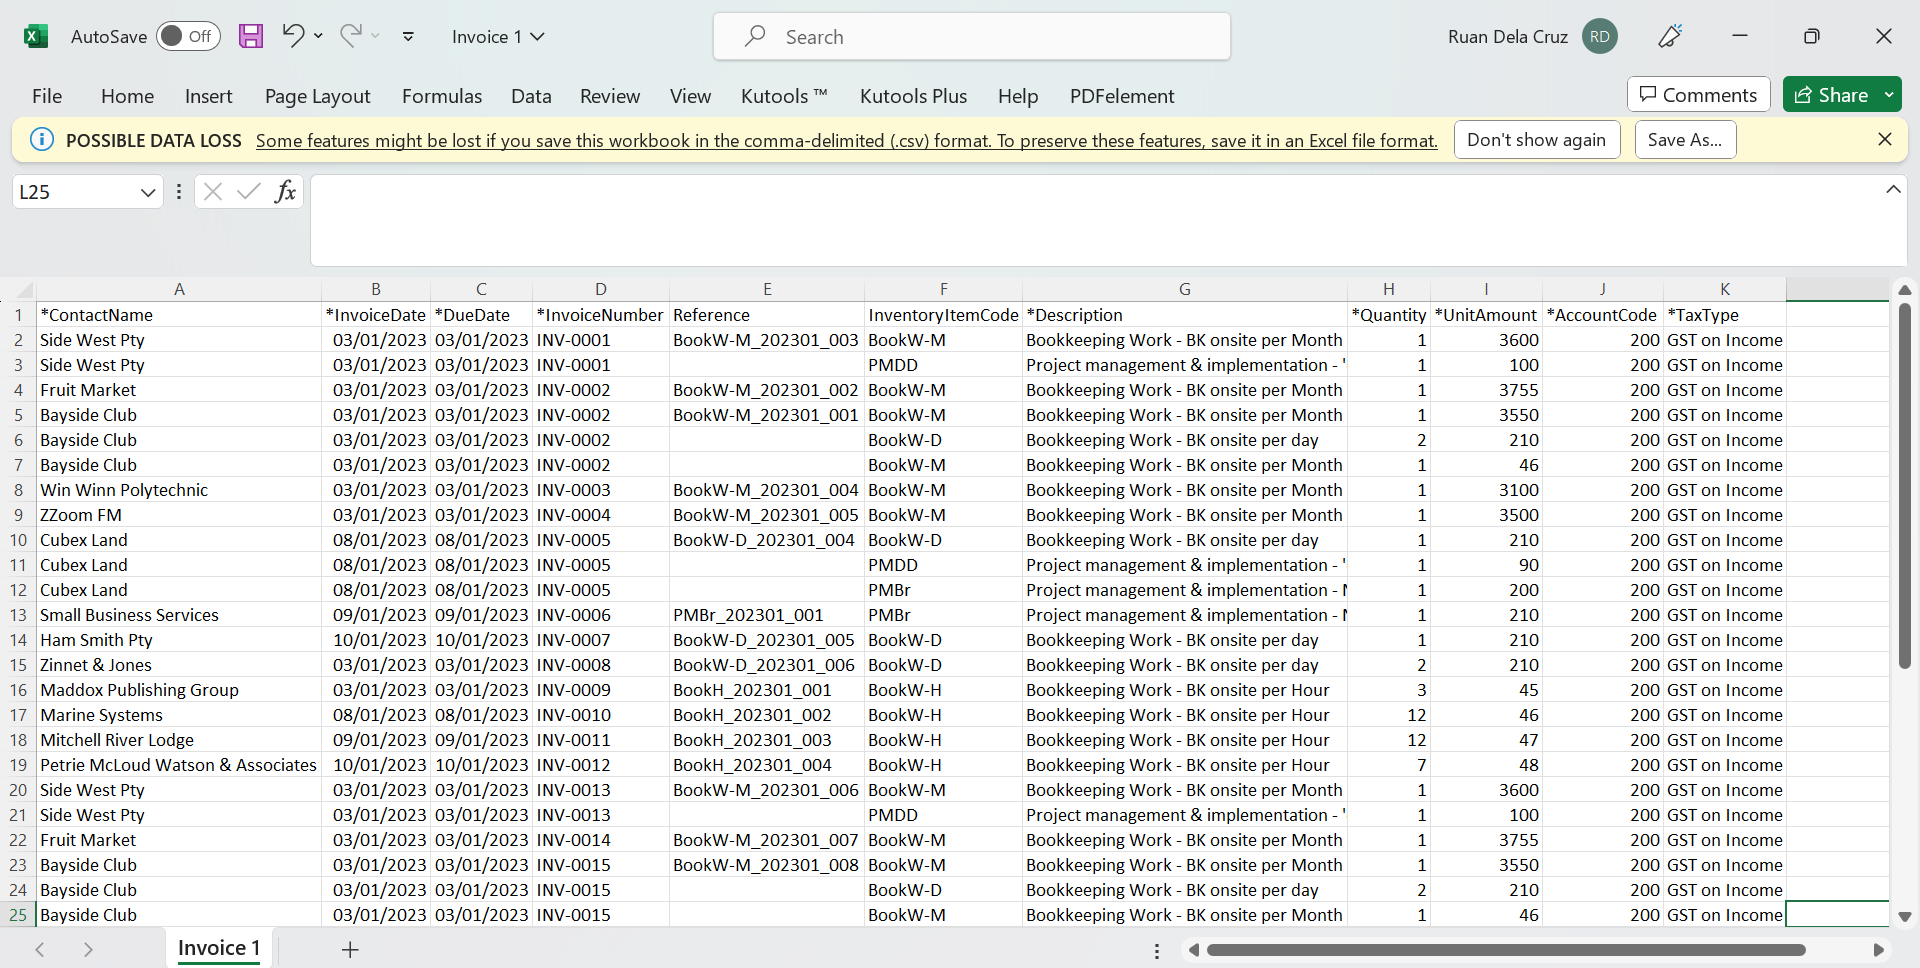Click the Undo arrow icon

tap(292, 36)
